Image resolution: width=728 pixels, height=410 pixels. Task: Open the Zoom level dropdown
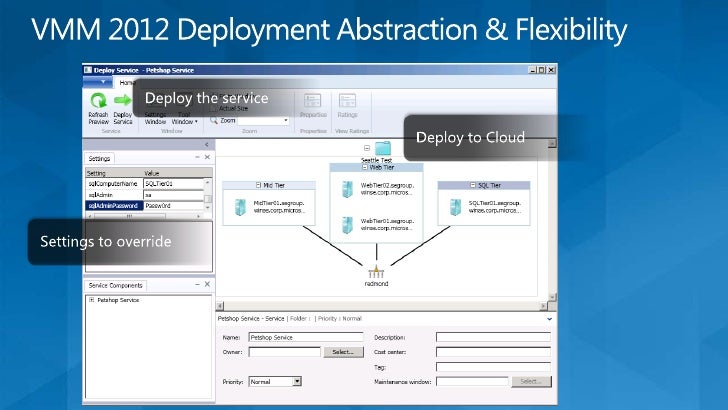tap(286, 120)
